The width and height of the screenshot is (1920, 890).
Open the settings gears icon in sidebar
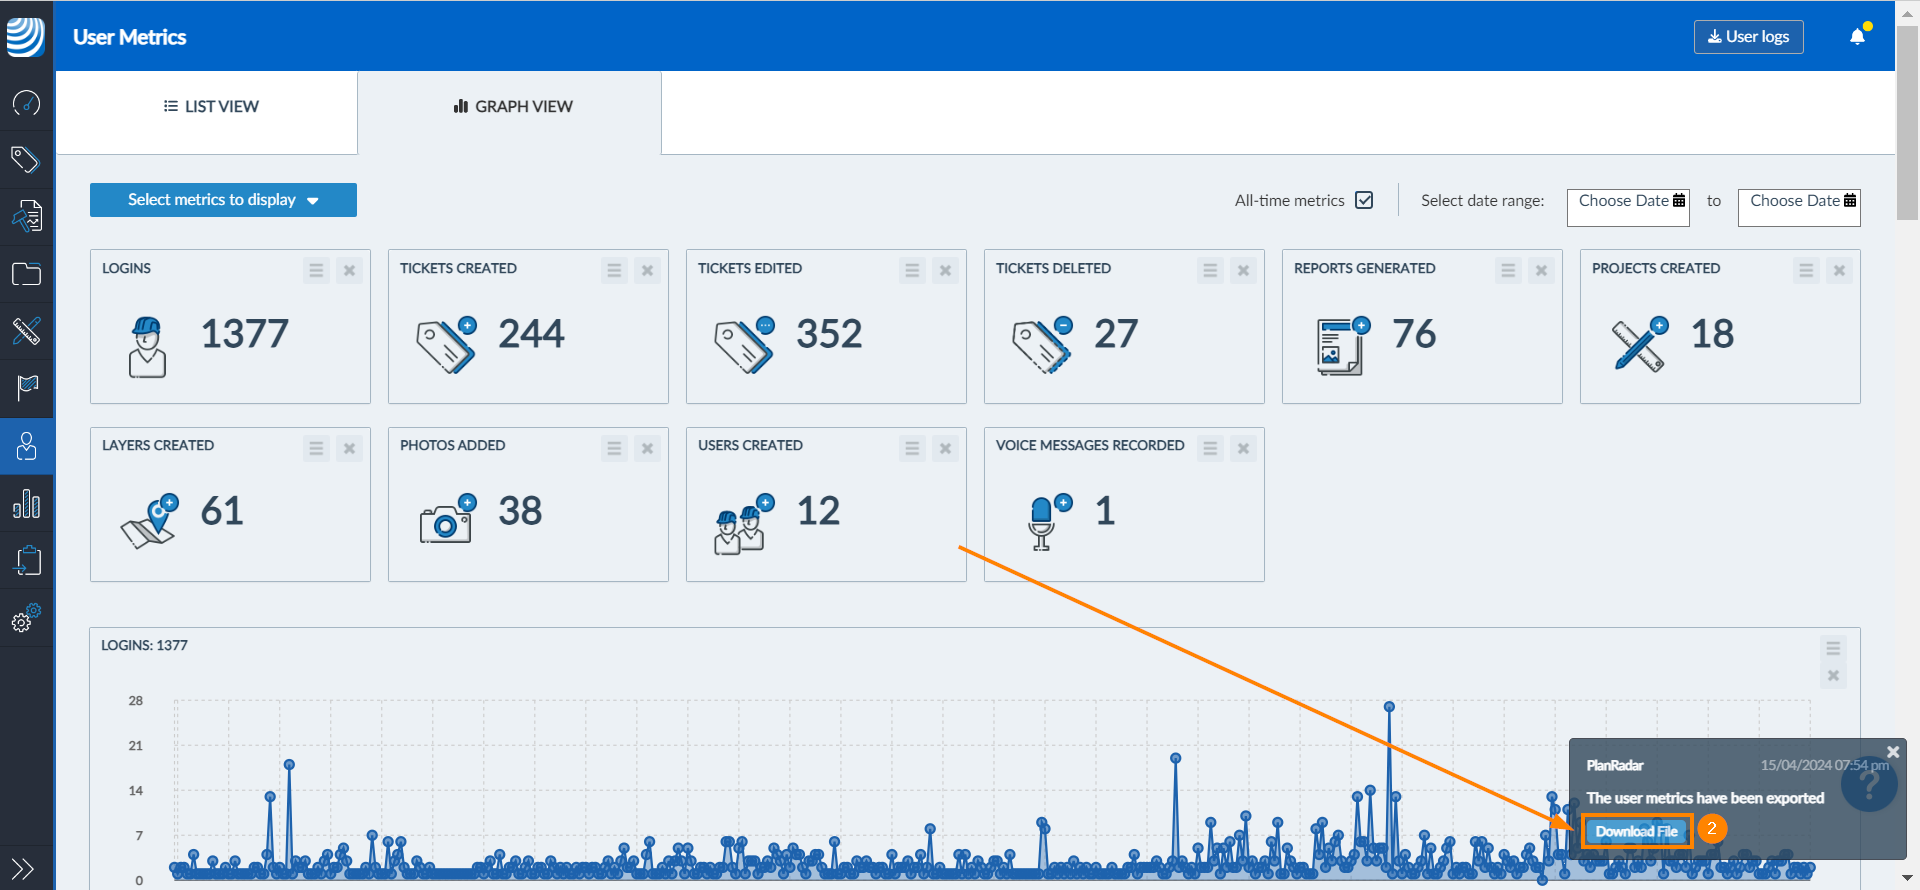pos(26,617)
